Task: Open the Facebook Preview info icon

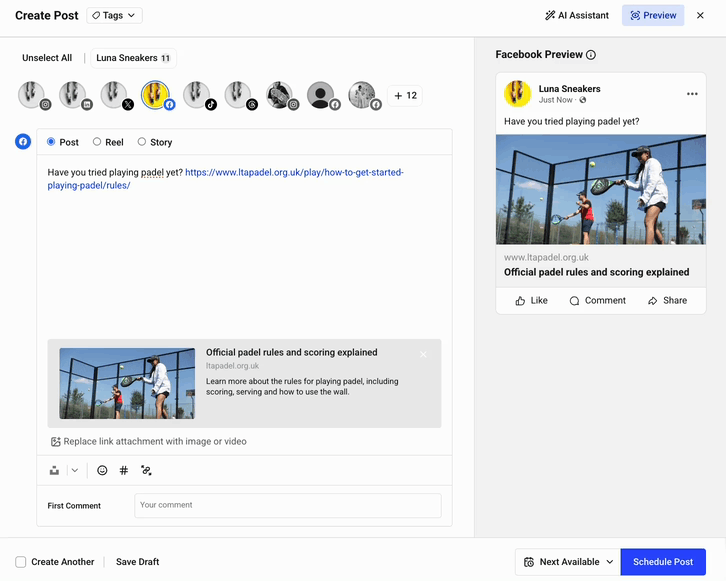Action: click(x=591, y=55)
